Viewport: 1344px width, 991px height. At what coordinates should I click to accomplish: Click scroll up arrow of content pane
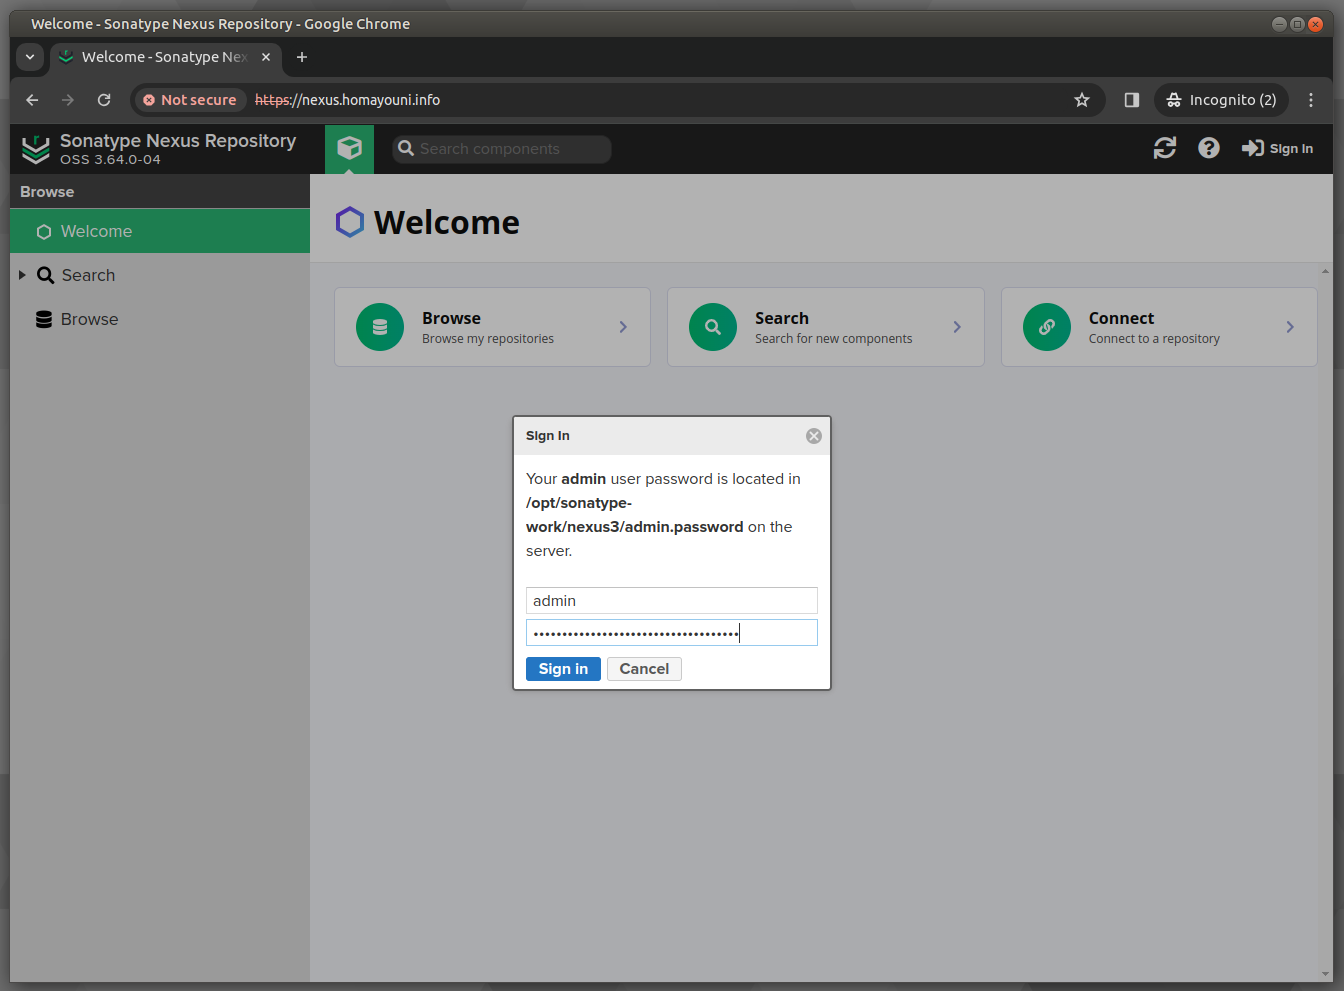[x=1326, y=271]
